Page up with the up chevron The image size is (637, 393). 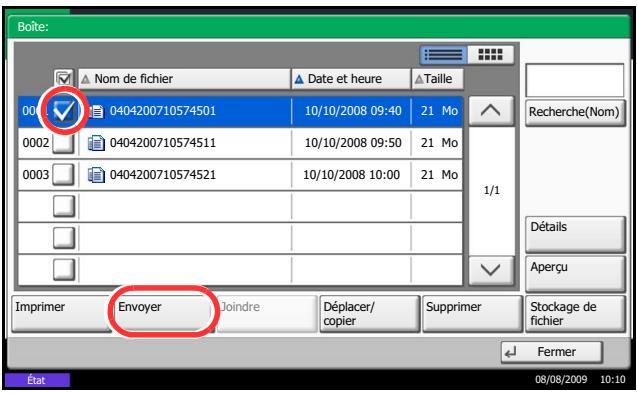491,111
